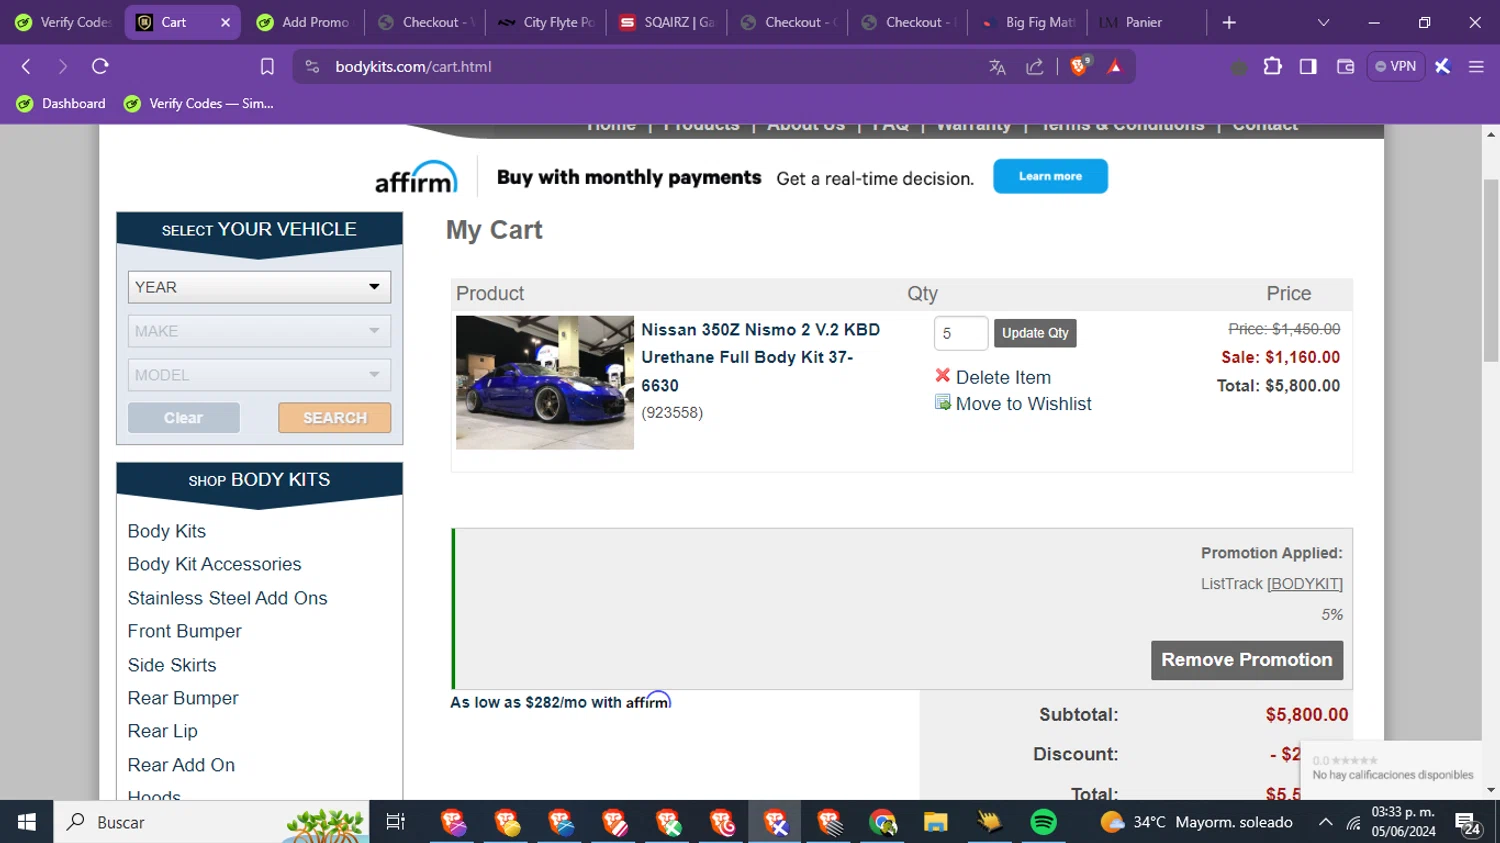
Task: Click the SEARCH vehicle button
Action: point(335,418)
